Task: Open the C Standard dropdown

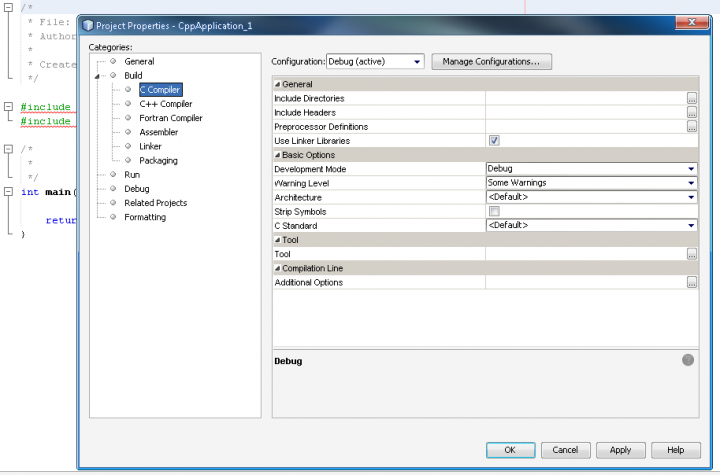Action: tap(591, 225)
